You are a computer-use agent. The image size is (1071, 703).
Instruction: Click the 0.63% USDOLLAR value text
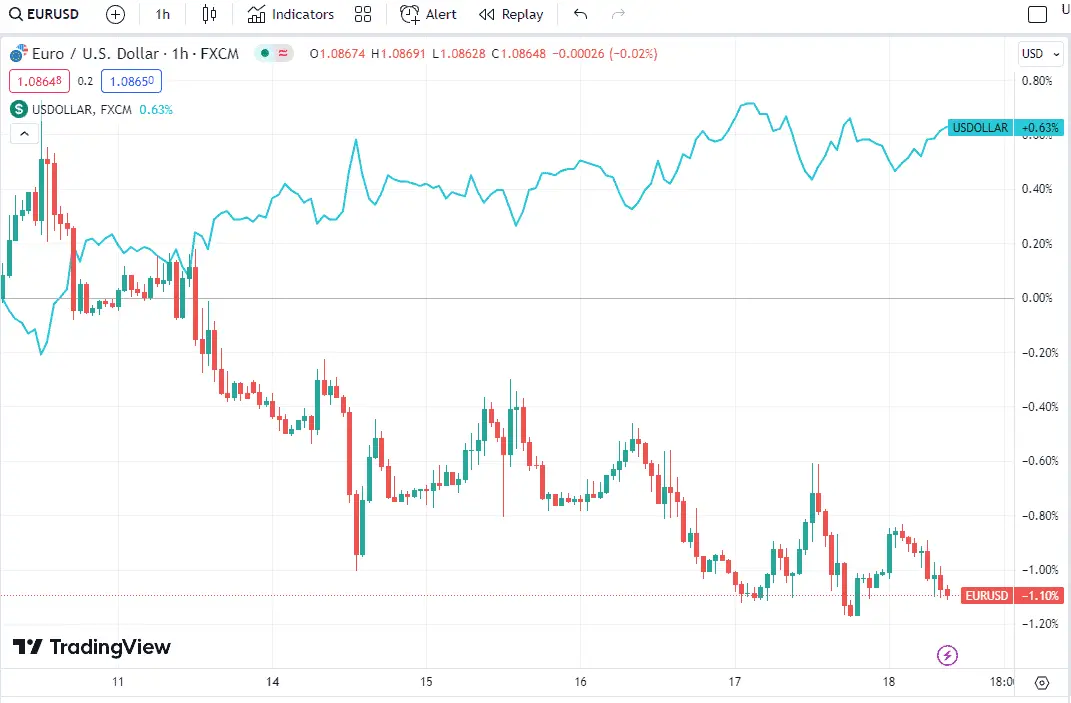point(156,109)
